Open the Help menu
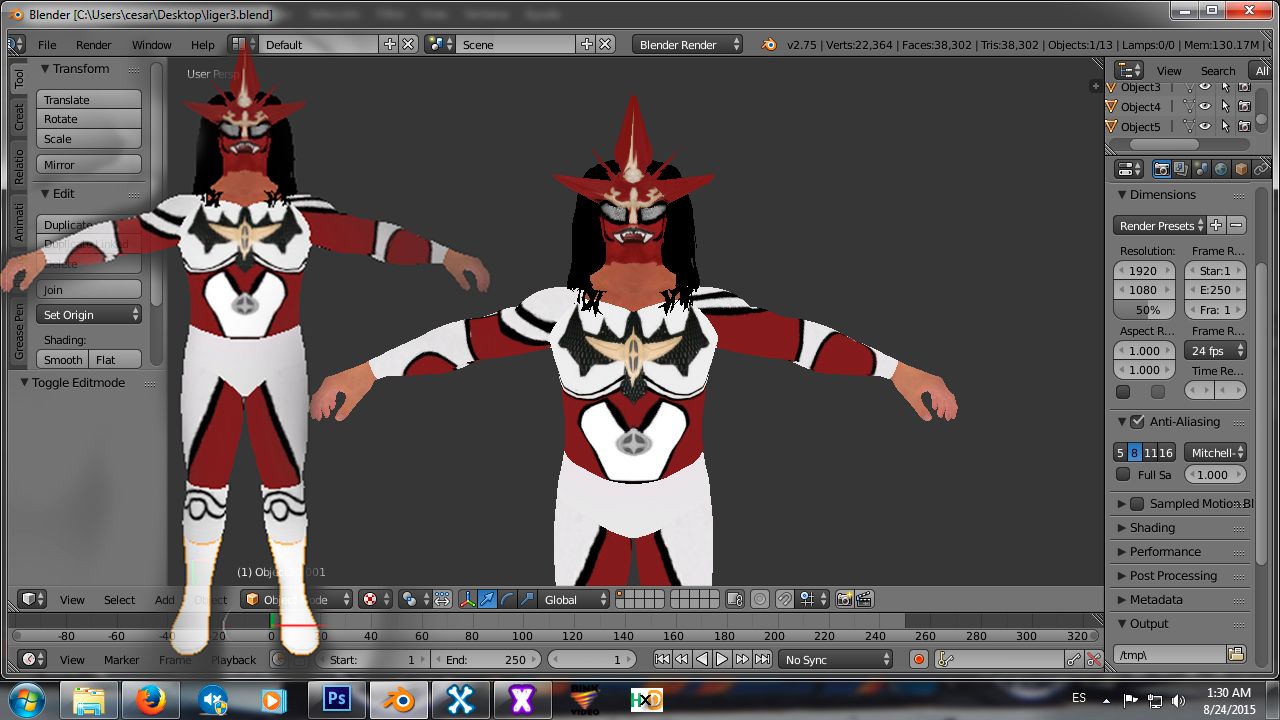This screenshot has height=720, width=1280. tap(203, 44)
